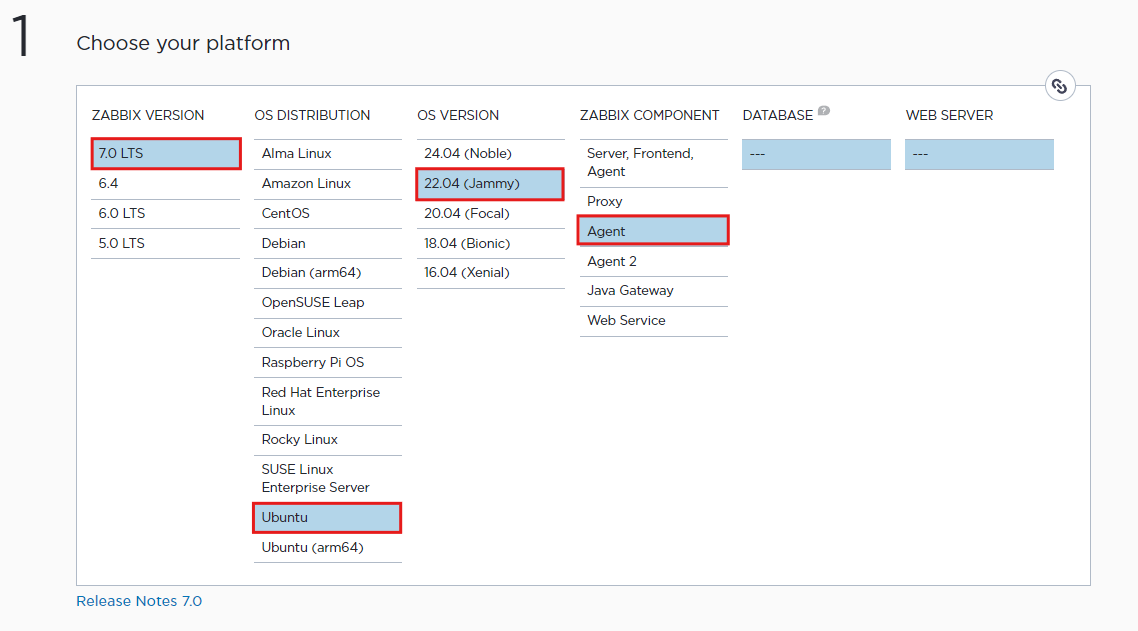Click the DATABASE column heading
Image resolution: width=1138 pixels, height=631 pixels.
777,115
